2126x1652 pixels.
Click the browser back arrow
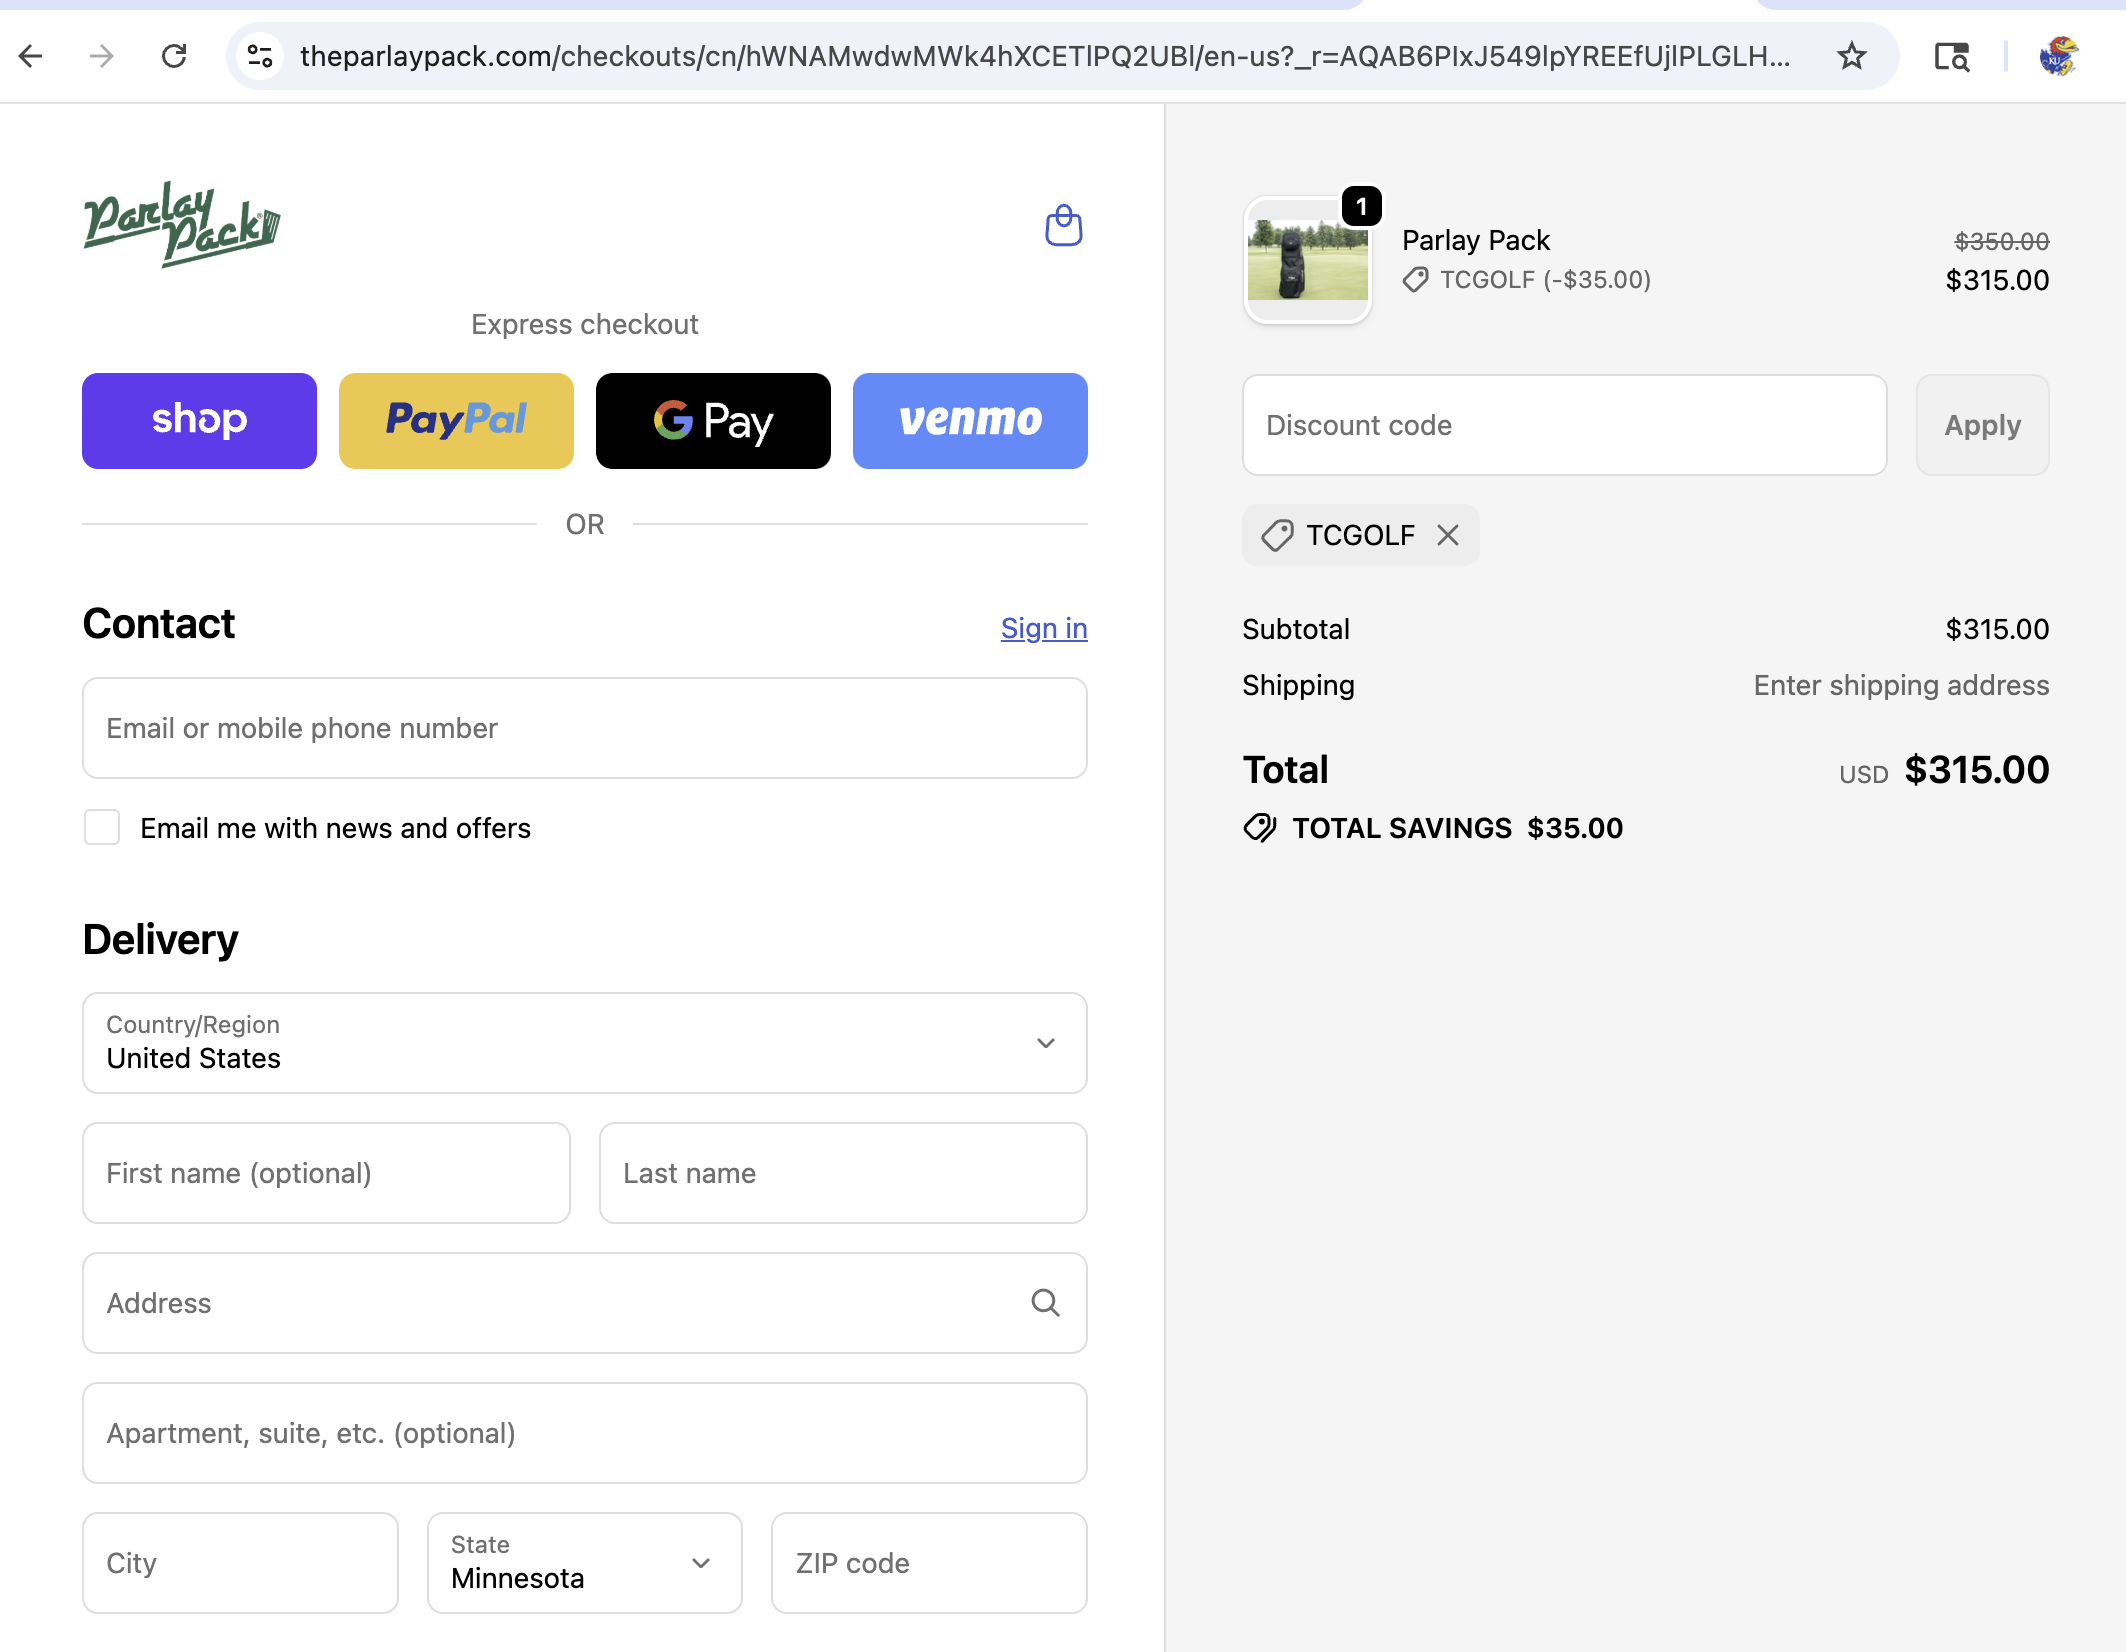pos(31,56)
